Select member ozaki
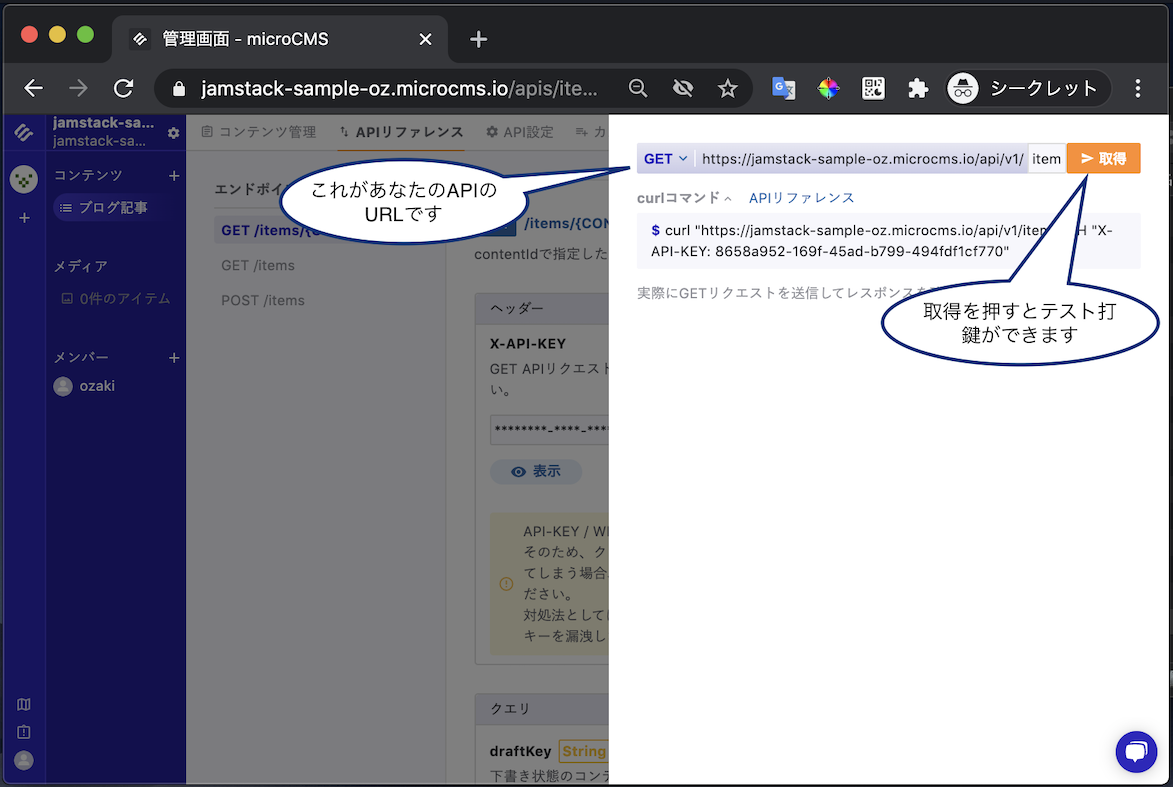This screenshot has width=1173, height=787. tap(85, 386)
